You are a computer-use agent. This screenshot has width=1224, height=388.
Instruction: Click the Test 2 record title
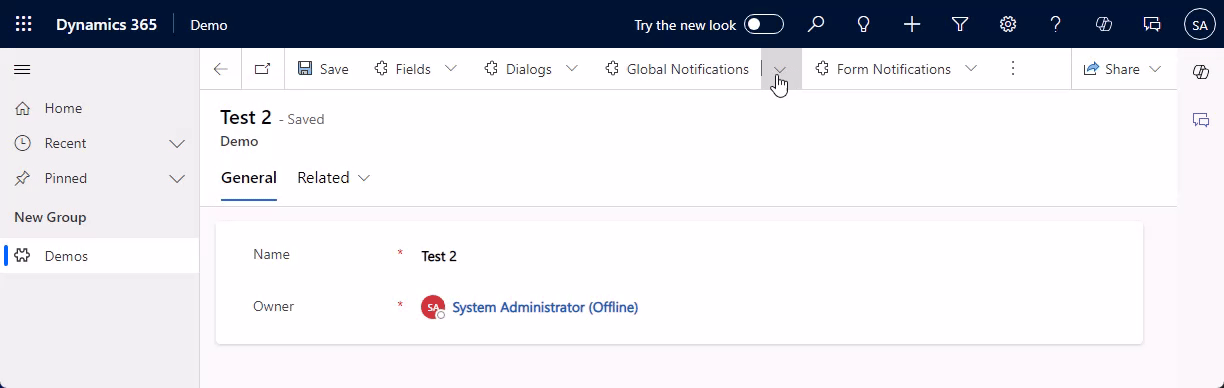tap(246, 118)
